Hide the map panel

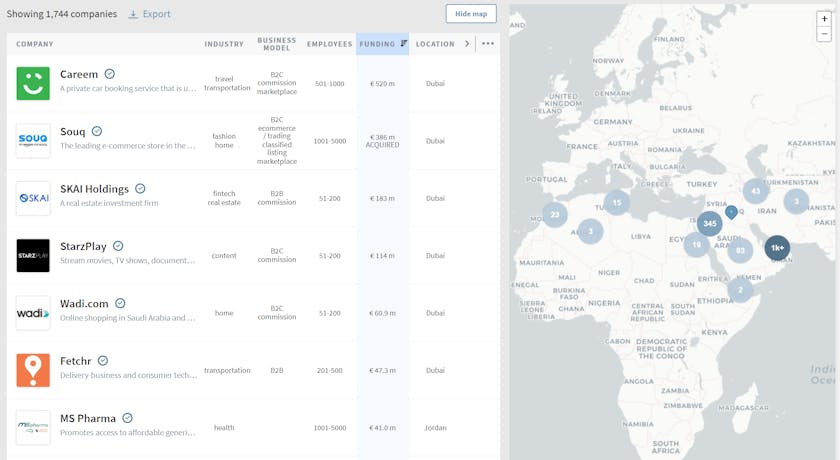pos(470,14)
